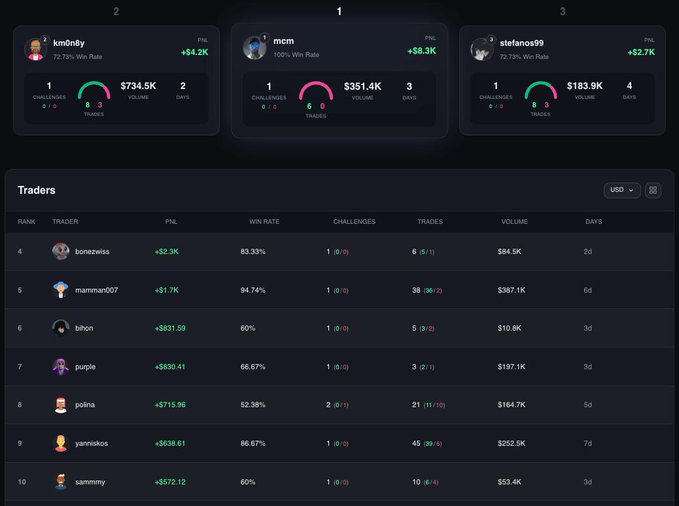Click stefanos99's avatar in third place card
This screenshot has width=679, height=506.
[482, 49]
